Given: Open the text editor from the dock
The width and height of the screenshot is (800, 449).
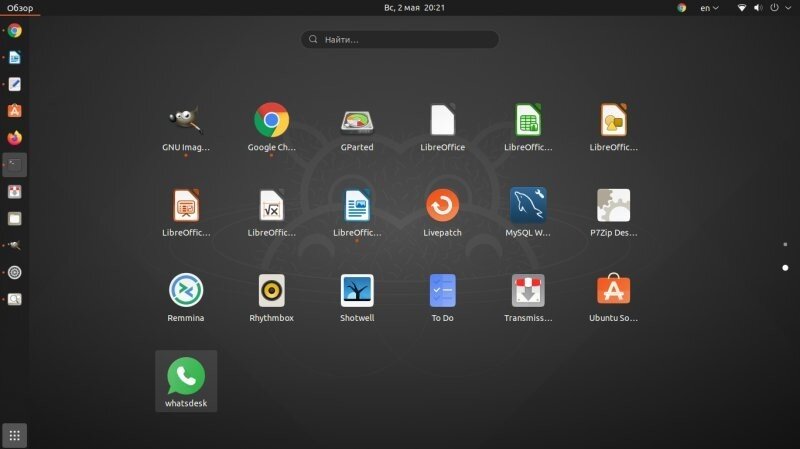Looking at the screenshot, I should pyautogui.click(x=14, y=84).
